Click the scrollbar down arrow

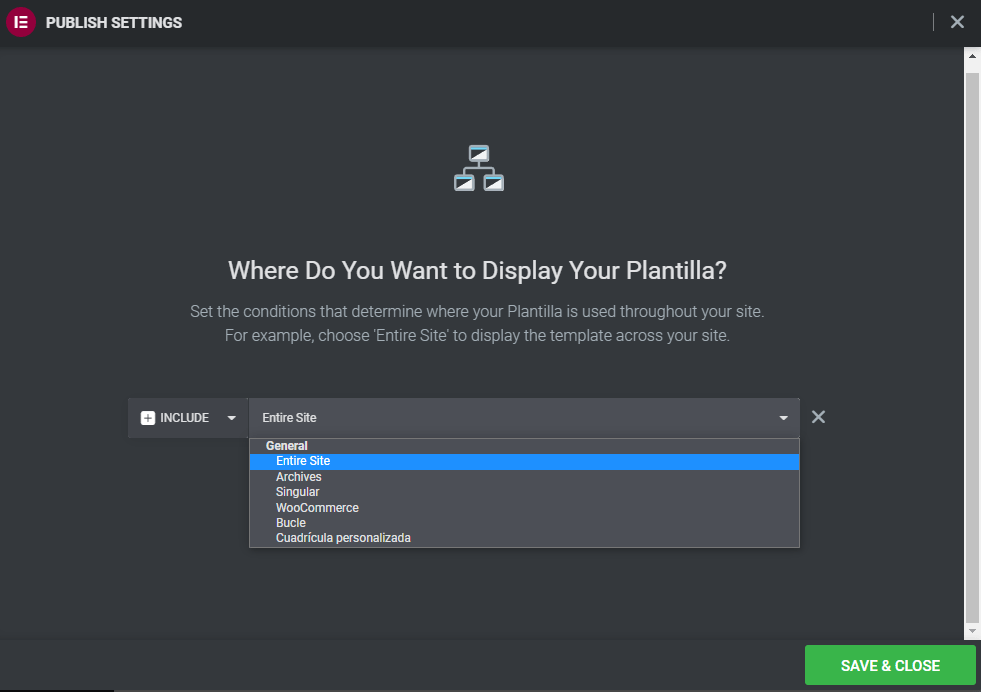972,631
